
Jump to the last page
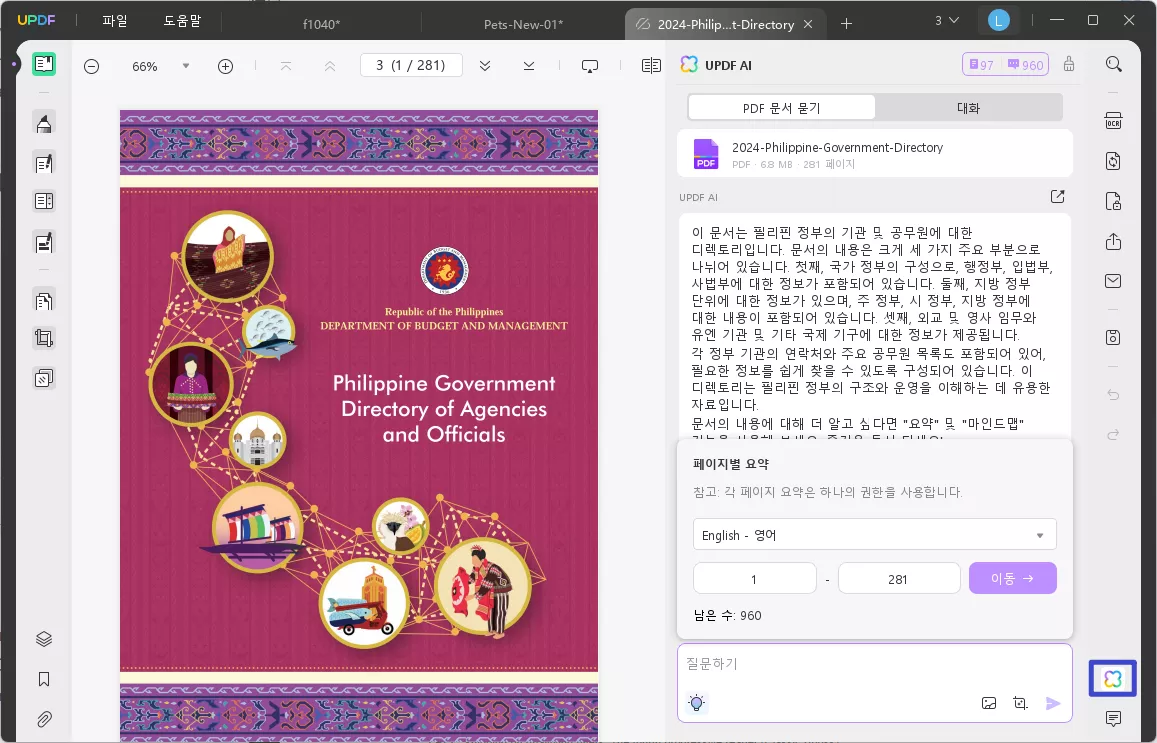[528, 66]
